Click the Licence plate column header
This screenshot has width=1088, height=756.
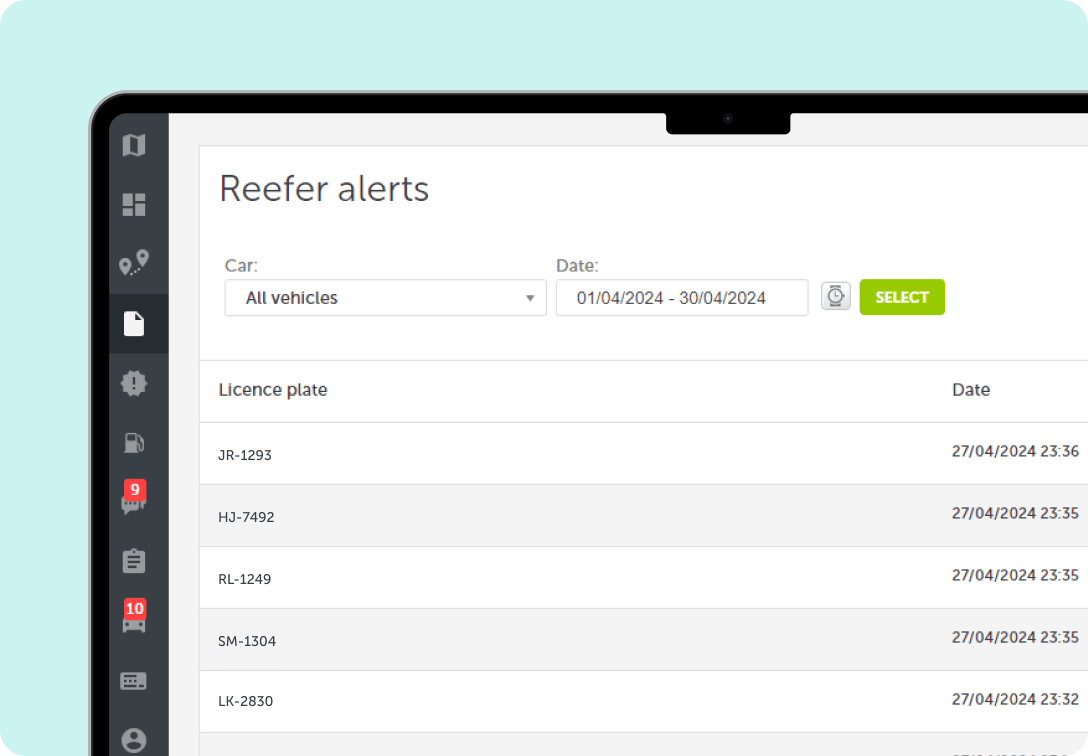(273, 390)
